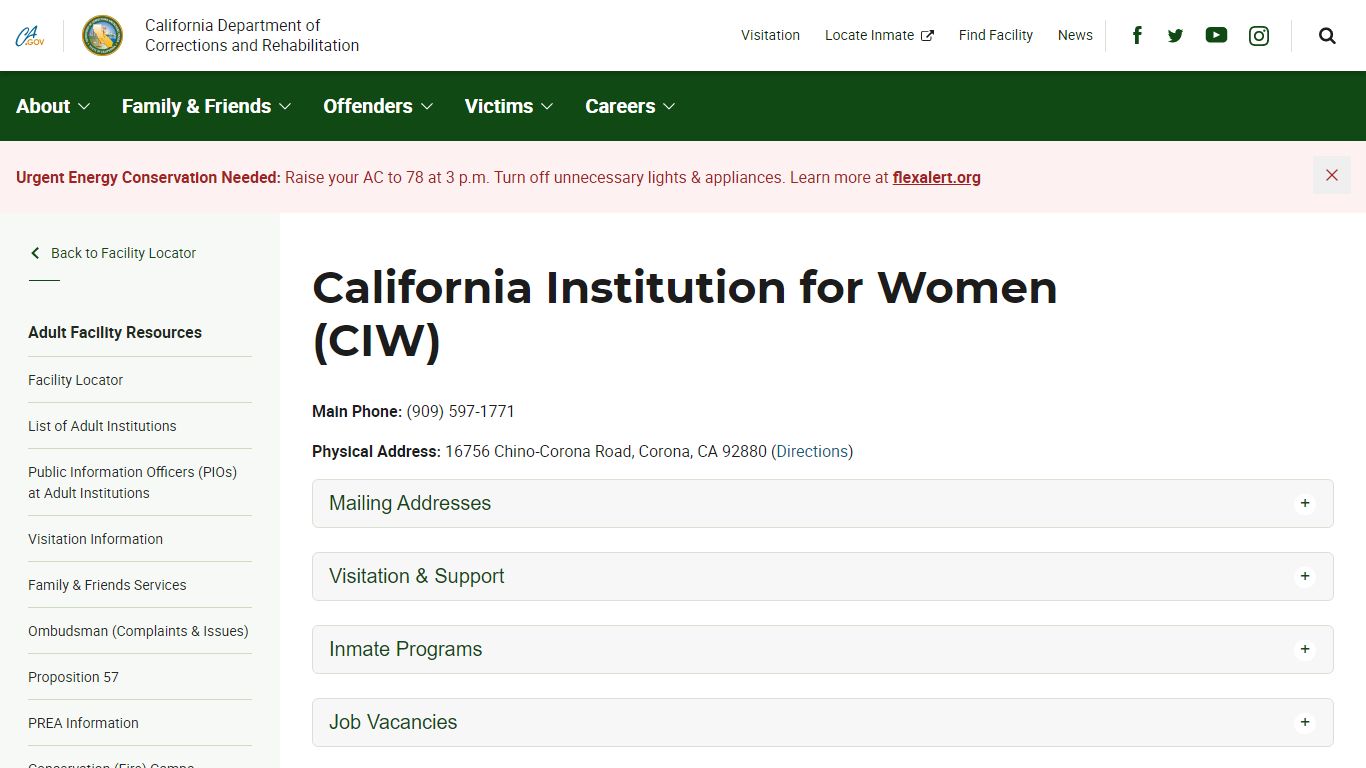Click the external-link icon beside Locate Inmate
The height and width of the screenshot is (768, 1366).
coord(927,35)
